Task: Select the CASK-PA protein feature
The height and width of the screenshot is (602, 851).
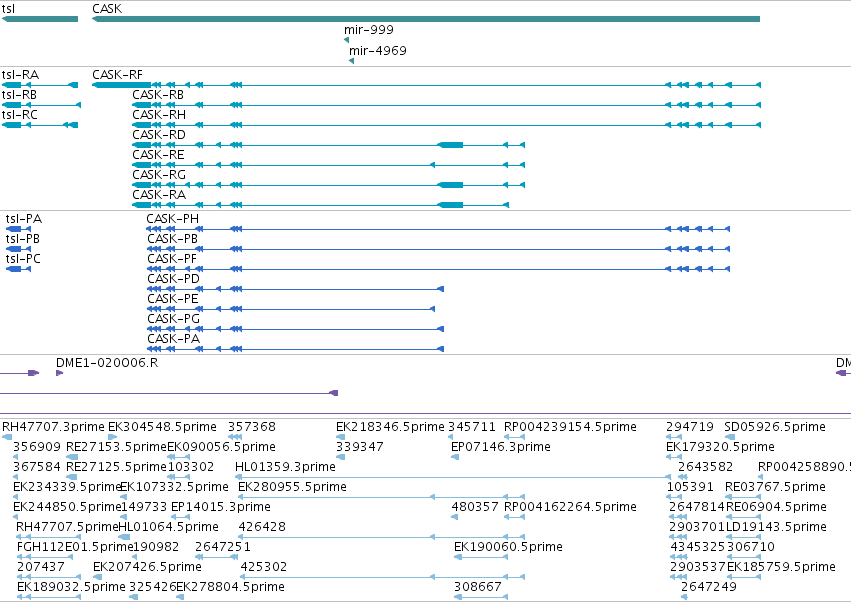Action: click(x=296, y=349)
